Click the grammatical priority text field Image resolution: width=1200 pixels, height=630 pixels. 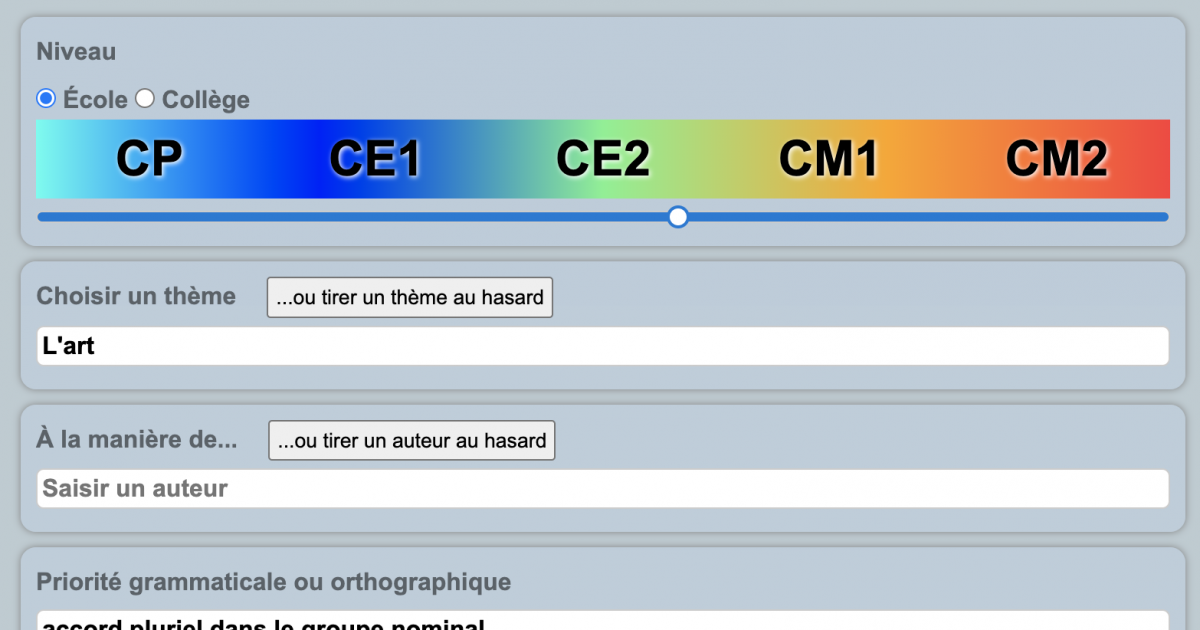(x=602, y=622)
